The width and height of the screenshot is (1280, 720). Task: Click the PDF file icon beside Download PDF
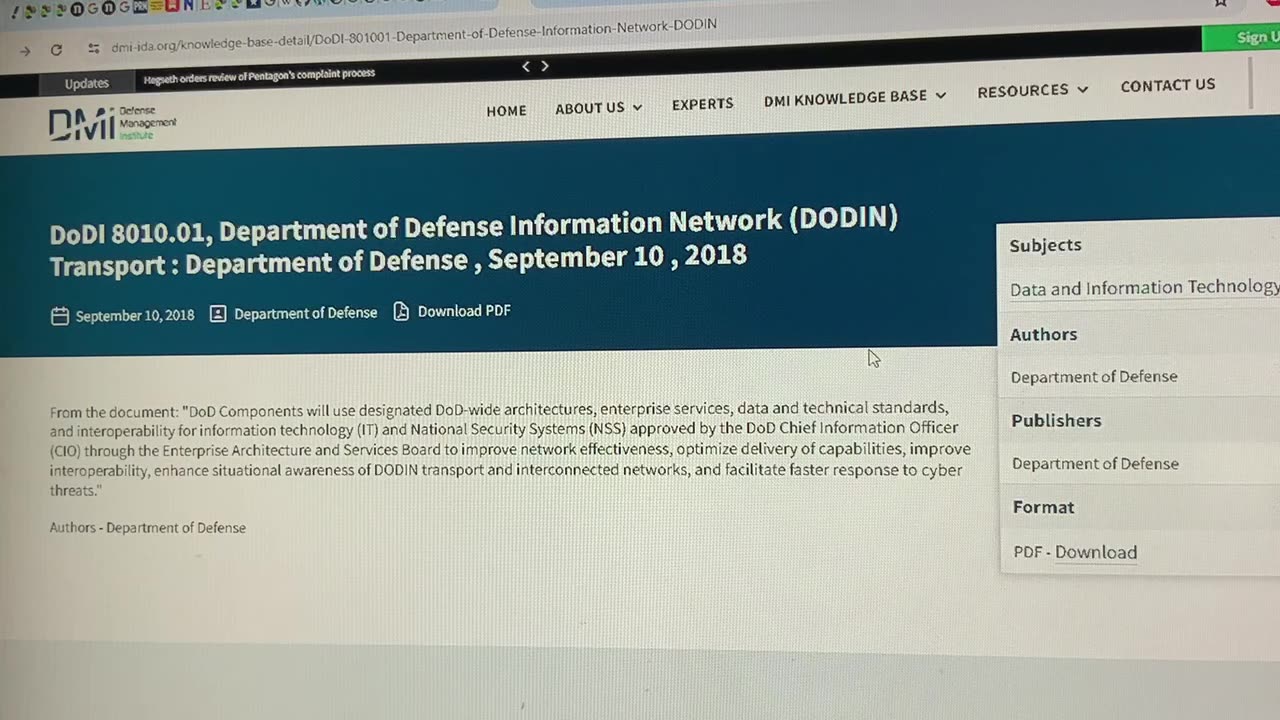pos(401,311)
